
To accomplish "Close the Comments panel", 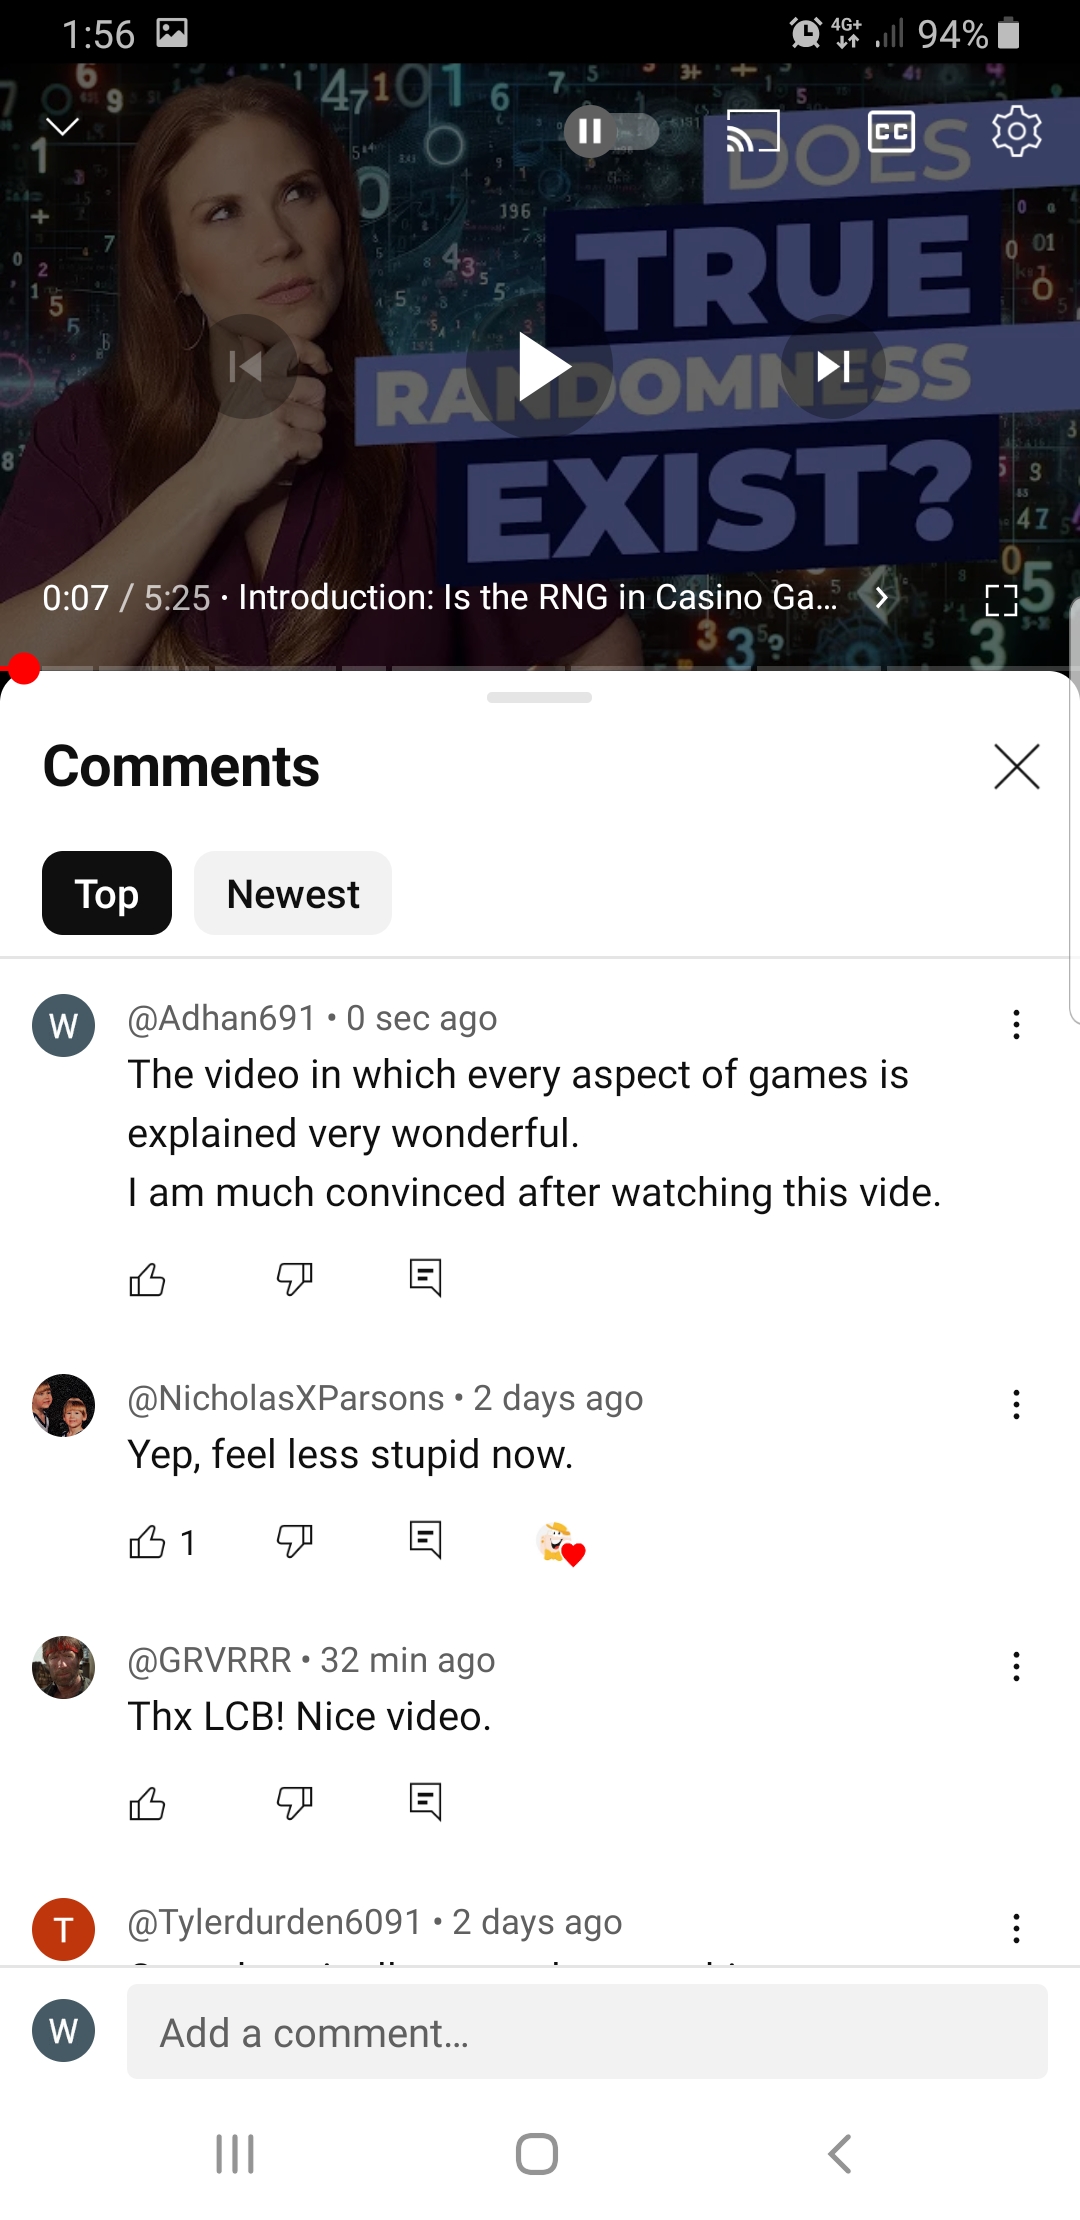I will pos(1016,767).
